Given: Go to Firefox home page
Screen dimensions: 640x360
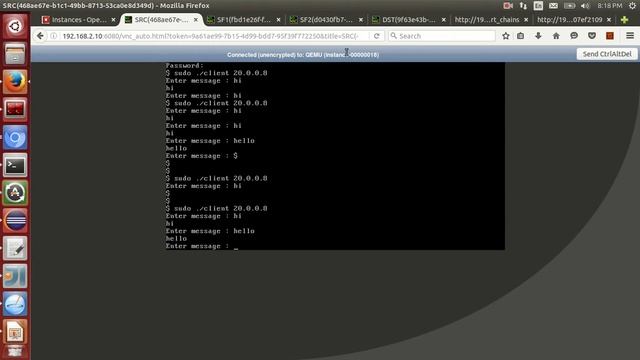Looking at the screenshot, I should pos(556,36).
